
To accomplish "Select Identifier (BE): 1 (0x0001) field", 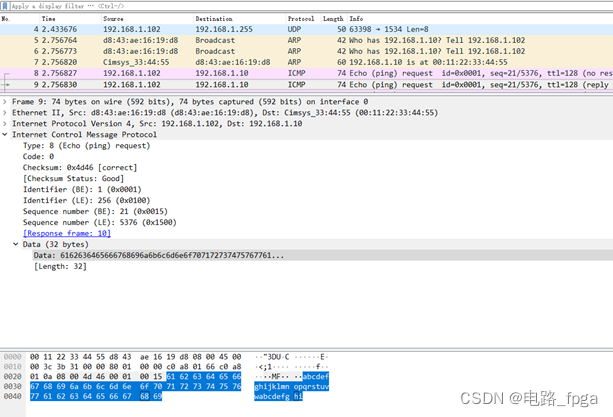I will pyautogui.click(x=82, y=190).
